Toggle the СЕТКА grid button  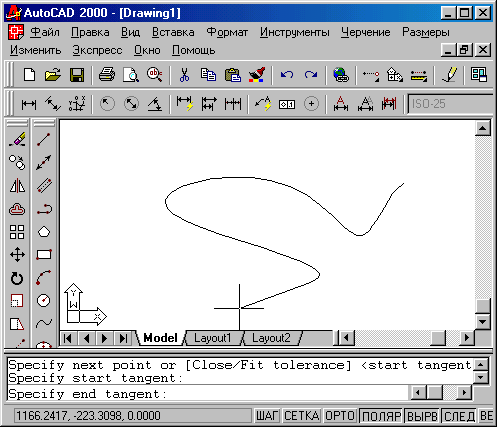pyautogui.click(x=302, y=416)
